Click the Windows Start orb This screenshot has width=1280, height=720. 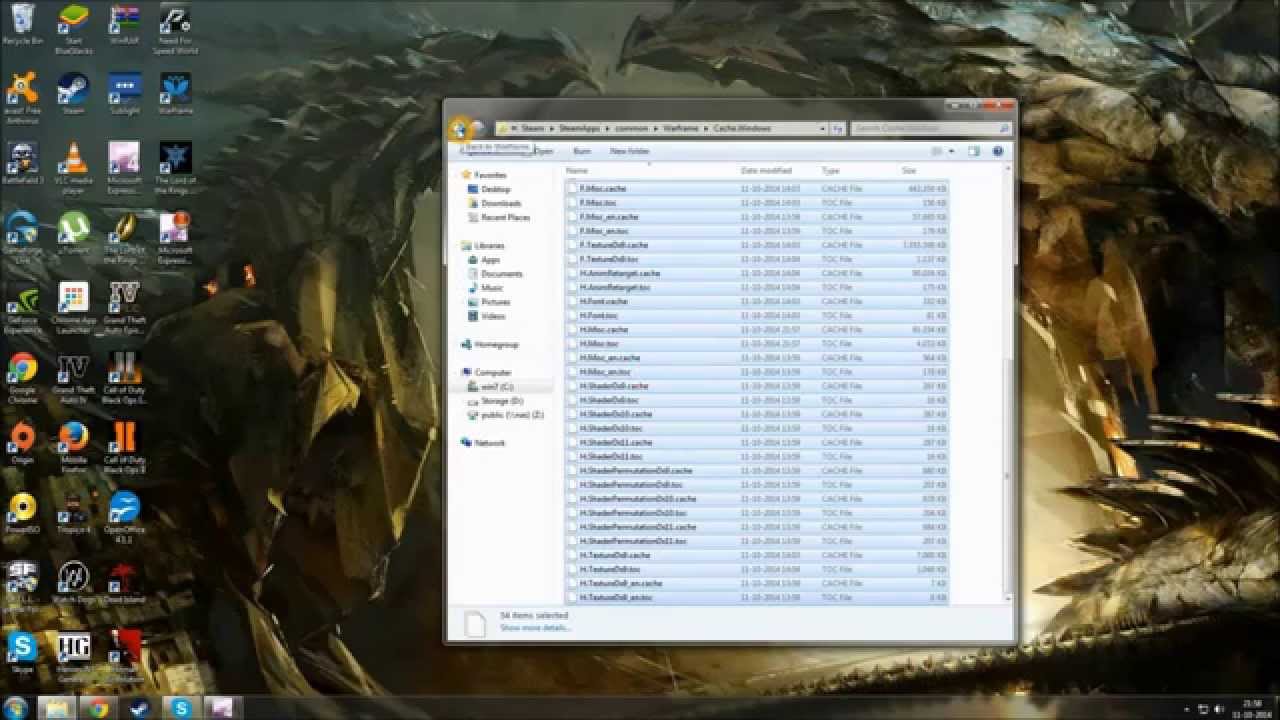16,707
